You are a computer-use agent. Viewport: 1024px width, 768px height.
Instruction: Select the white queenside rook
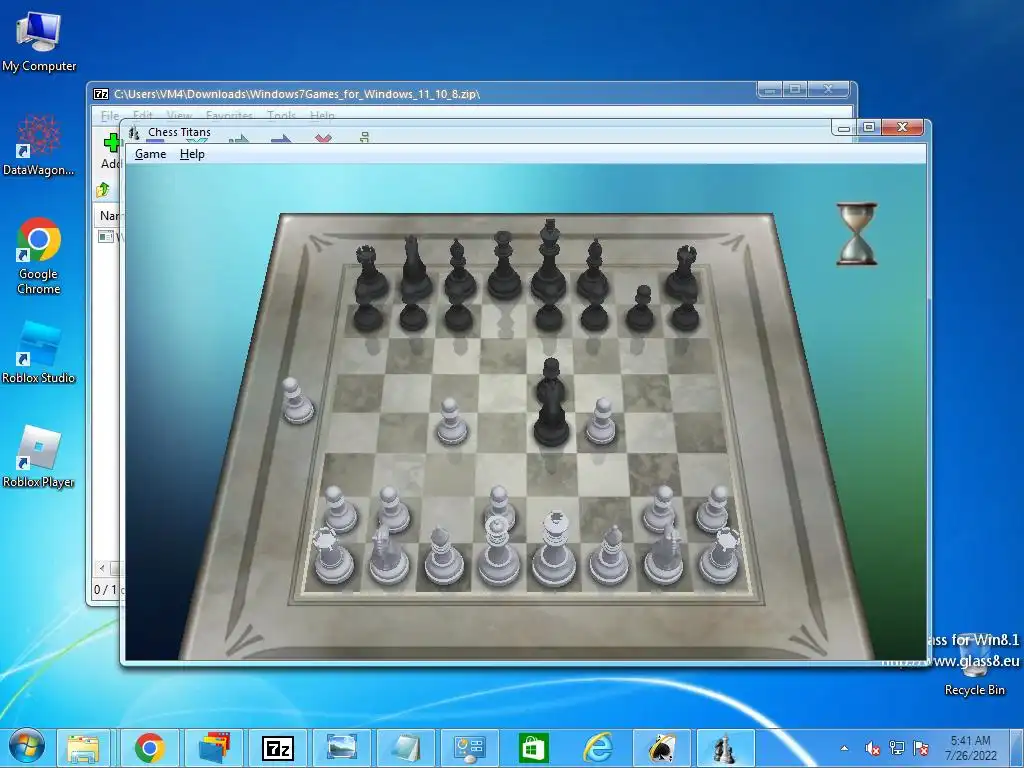click(x=334, y=556)
